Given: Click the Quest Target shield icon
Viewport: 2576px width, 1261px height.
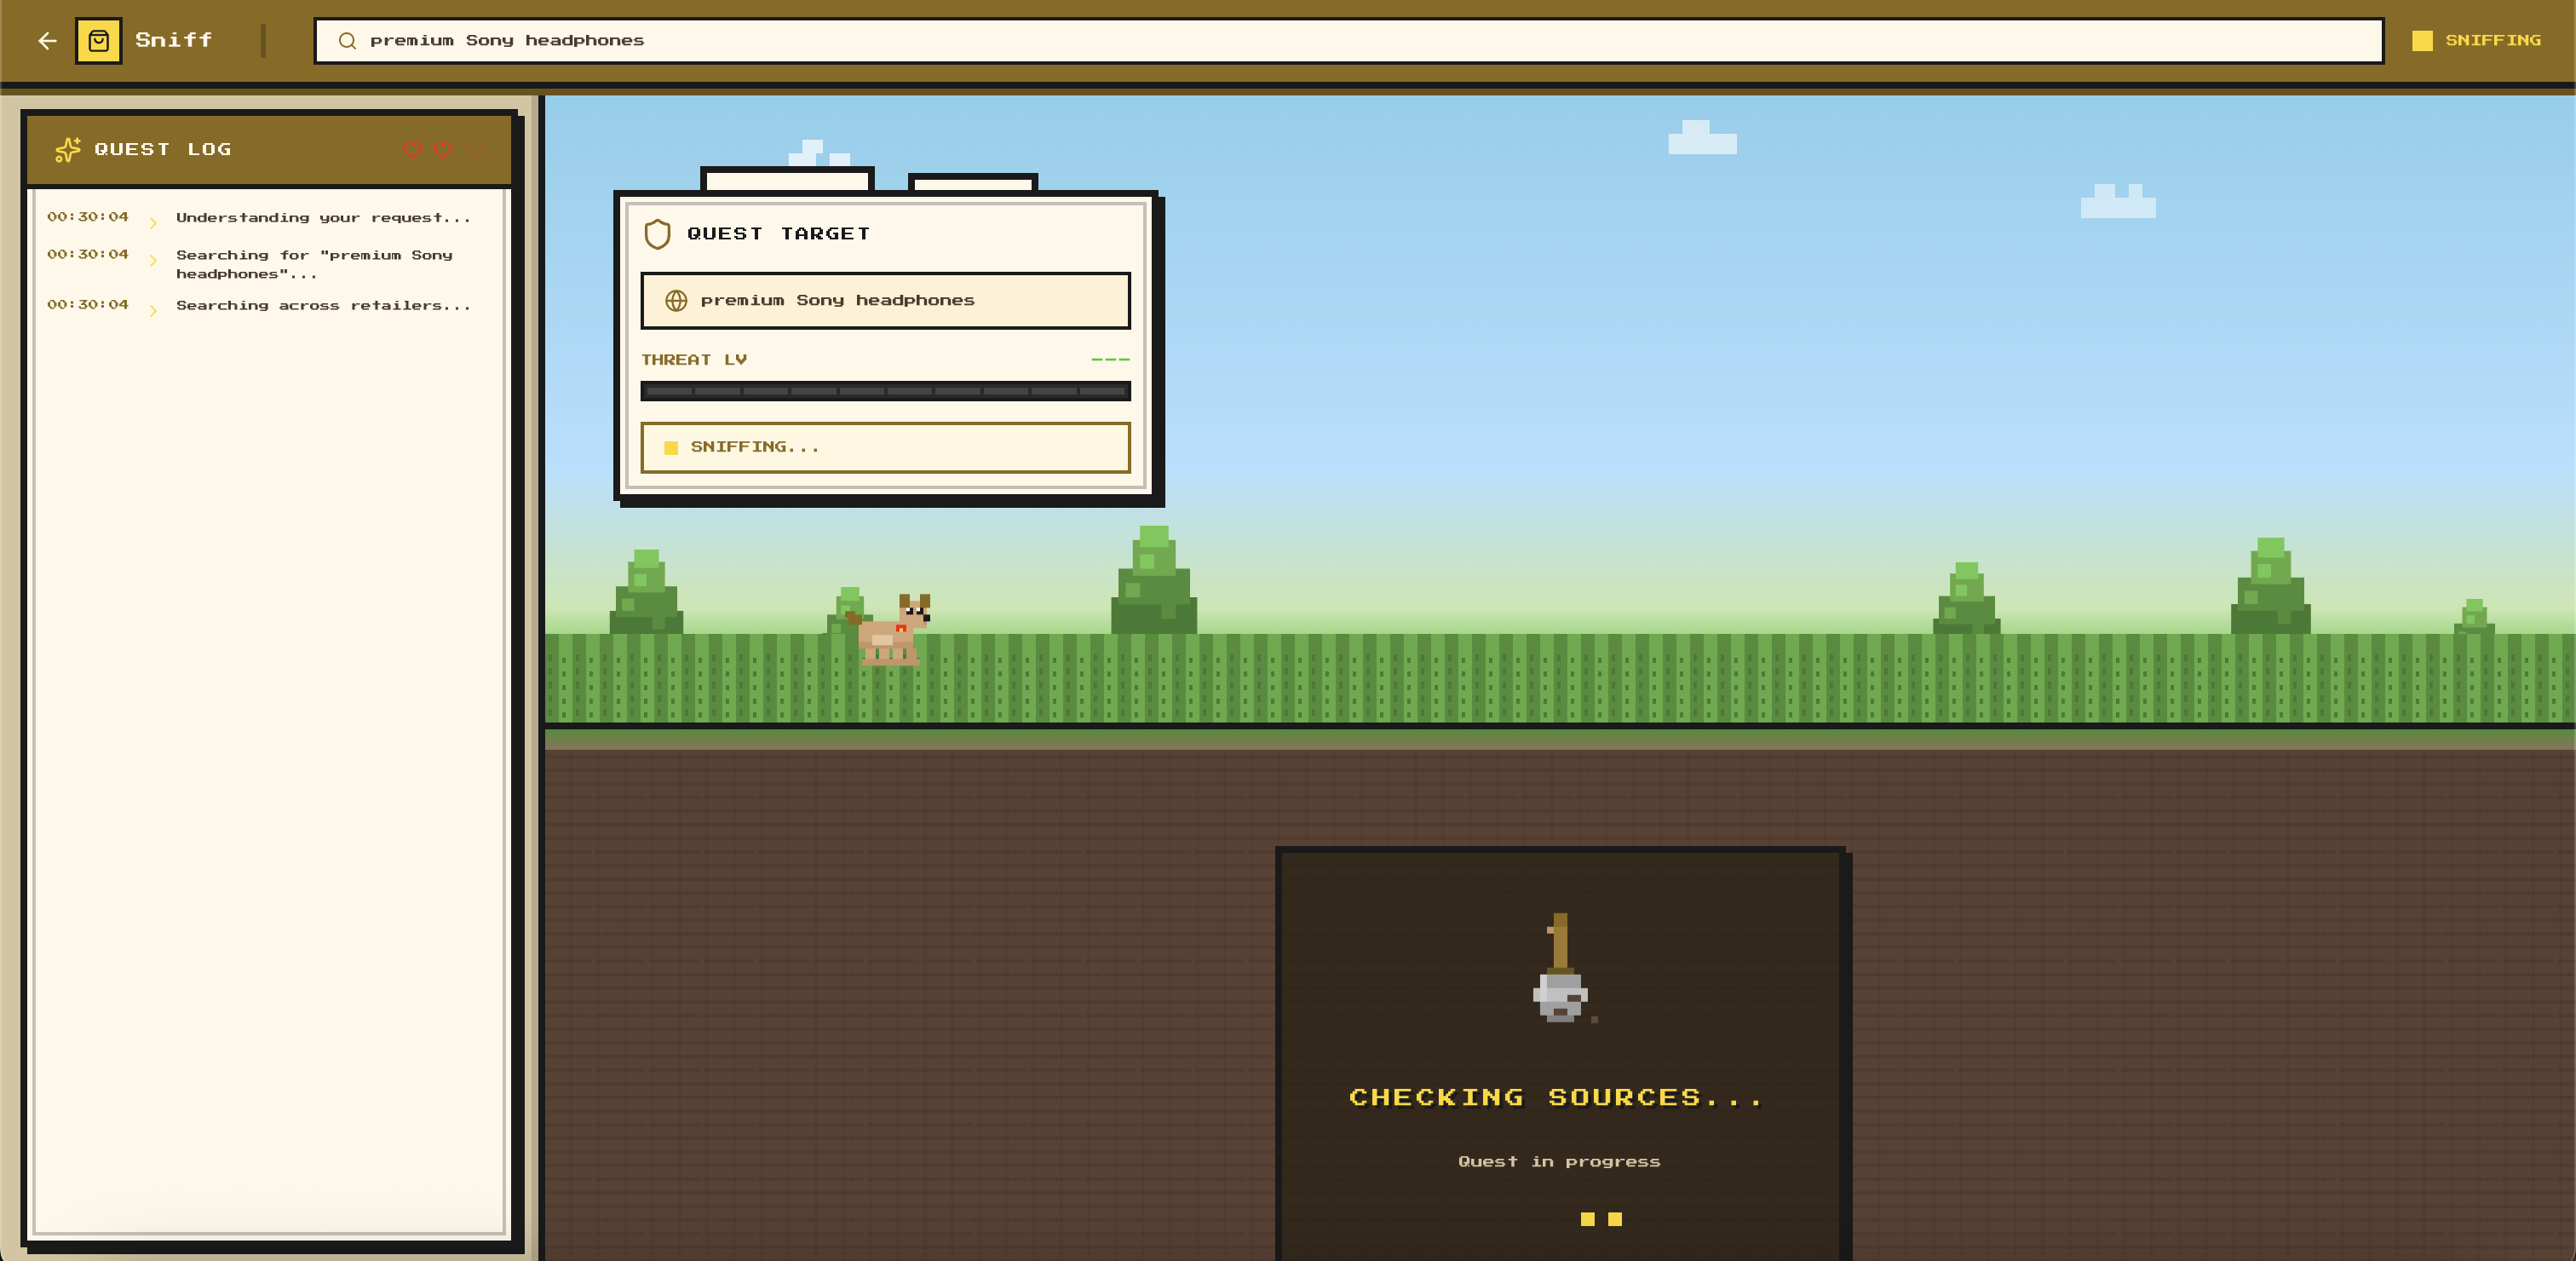Looking at the screenshot, I should tap(657, 234).
